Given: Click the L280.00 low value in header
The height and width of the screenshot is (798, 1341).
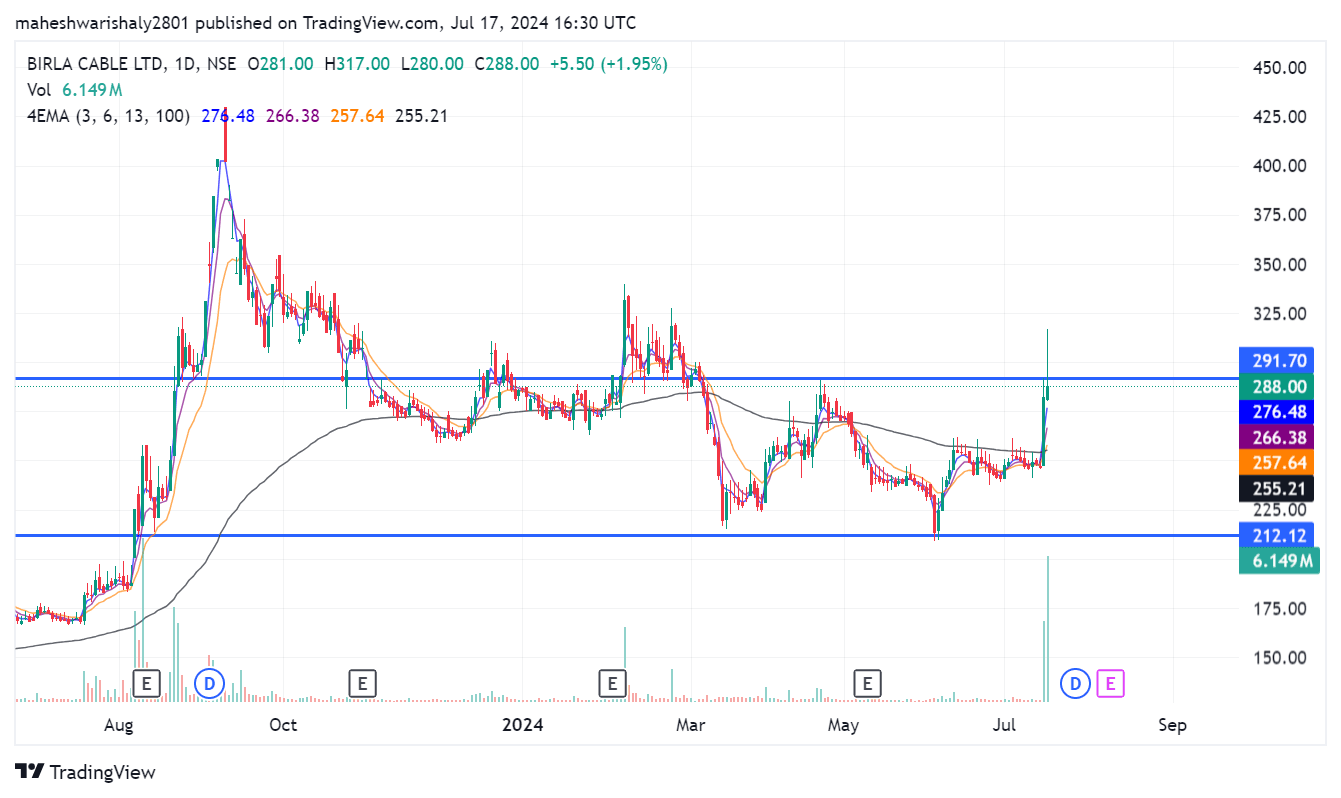Looking at the screenshot, I should coord(432,64).
